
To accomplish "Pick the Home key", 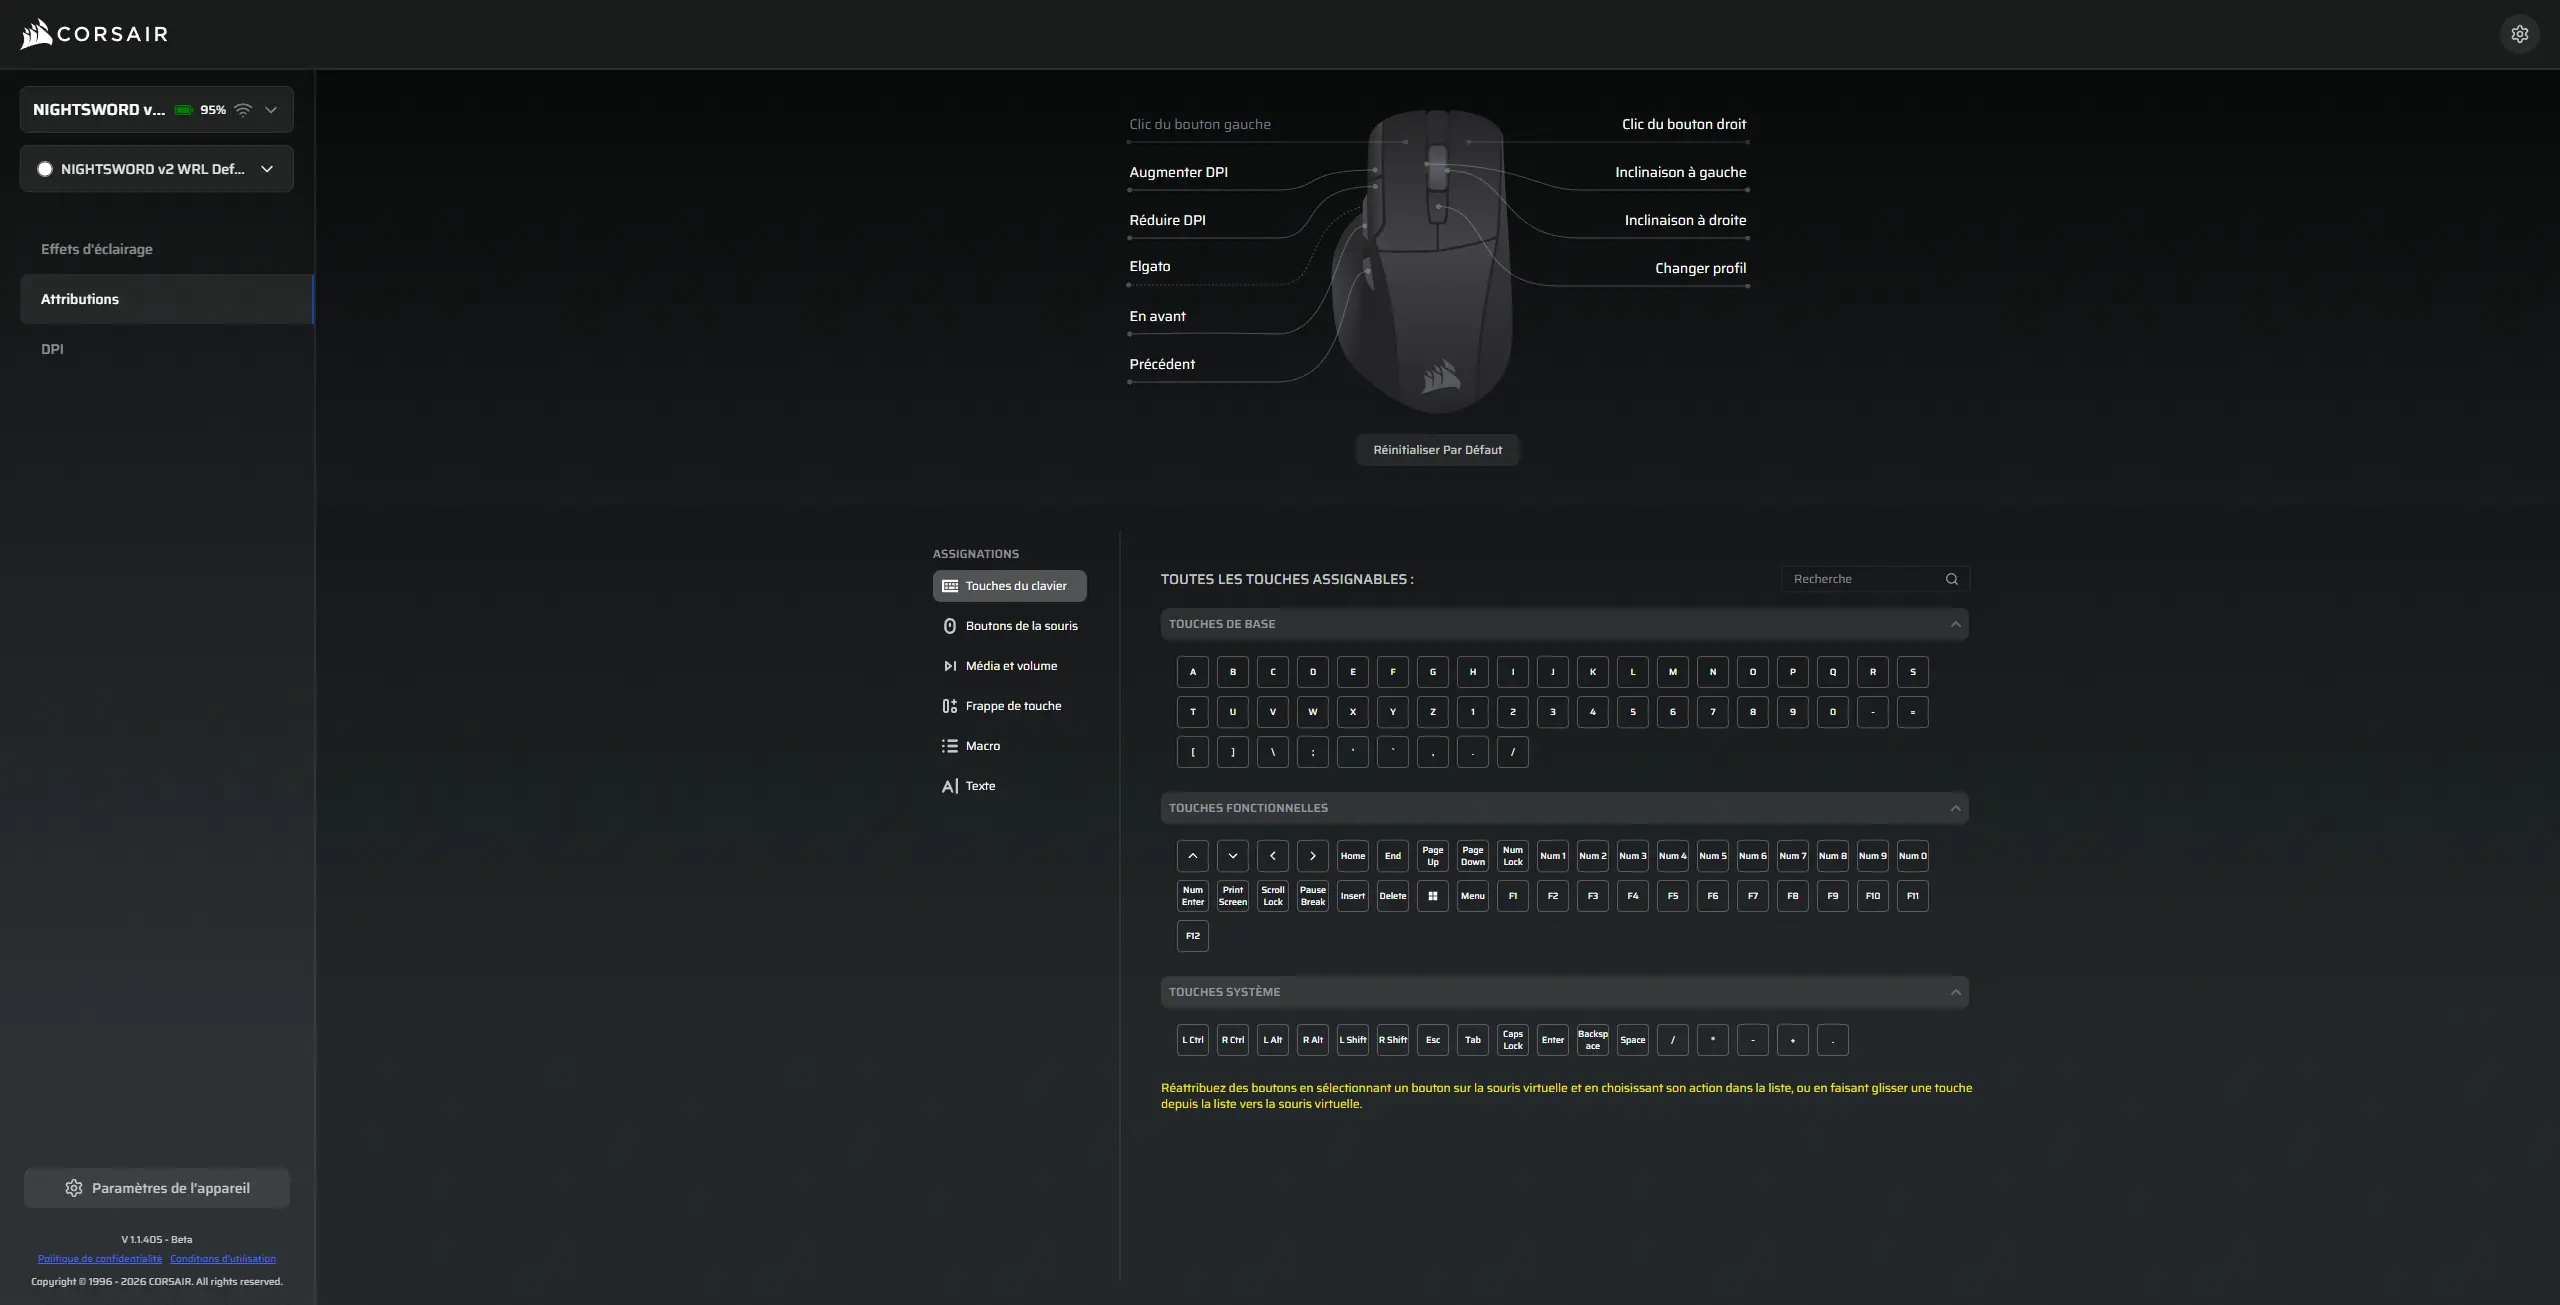I will (1353, 856).
